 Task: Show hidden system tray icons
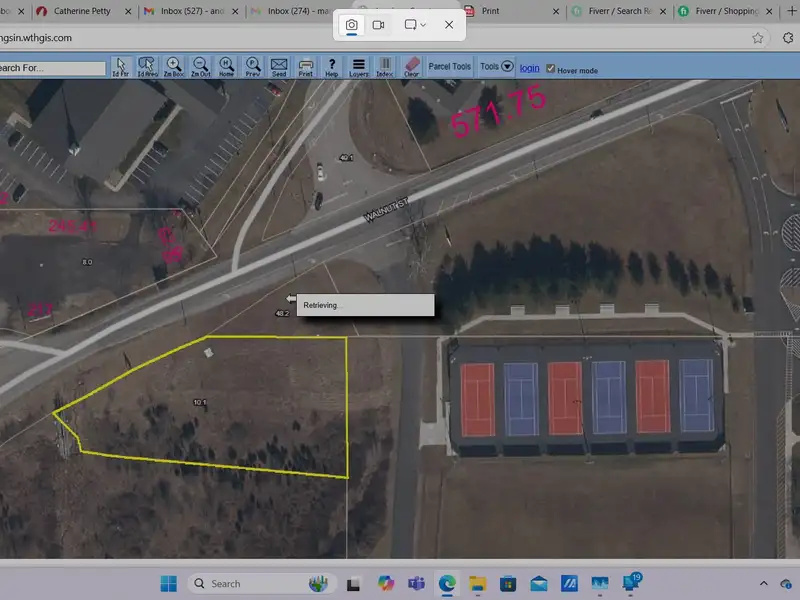(x=763, y=584)
